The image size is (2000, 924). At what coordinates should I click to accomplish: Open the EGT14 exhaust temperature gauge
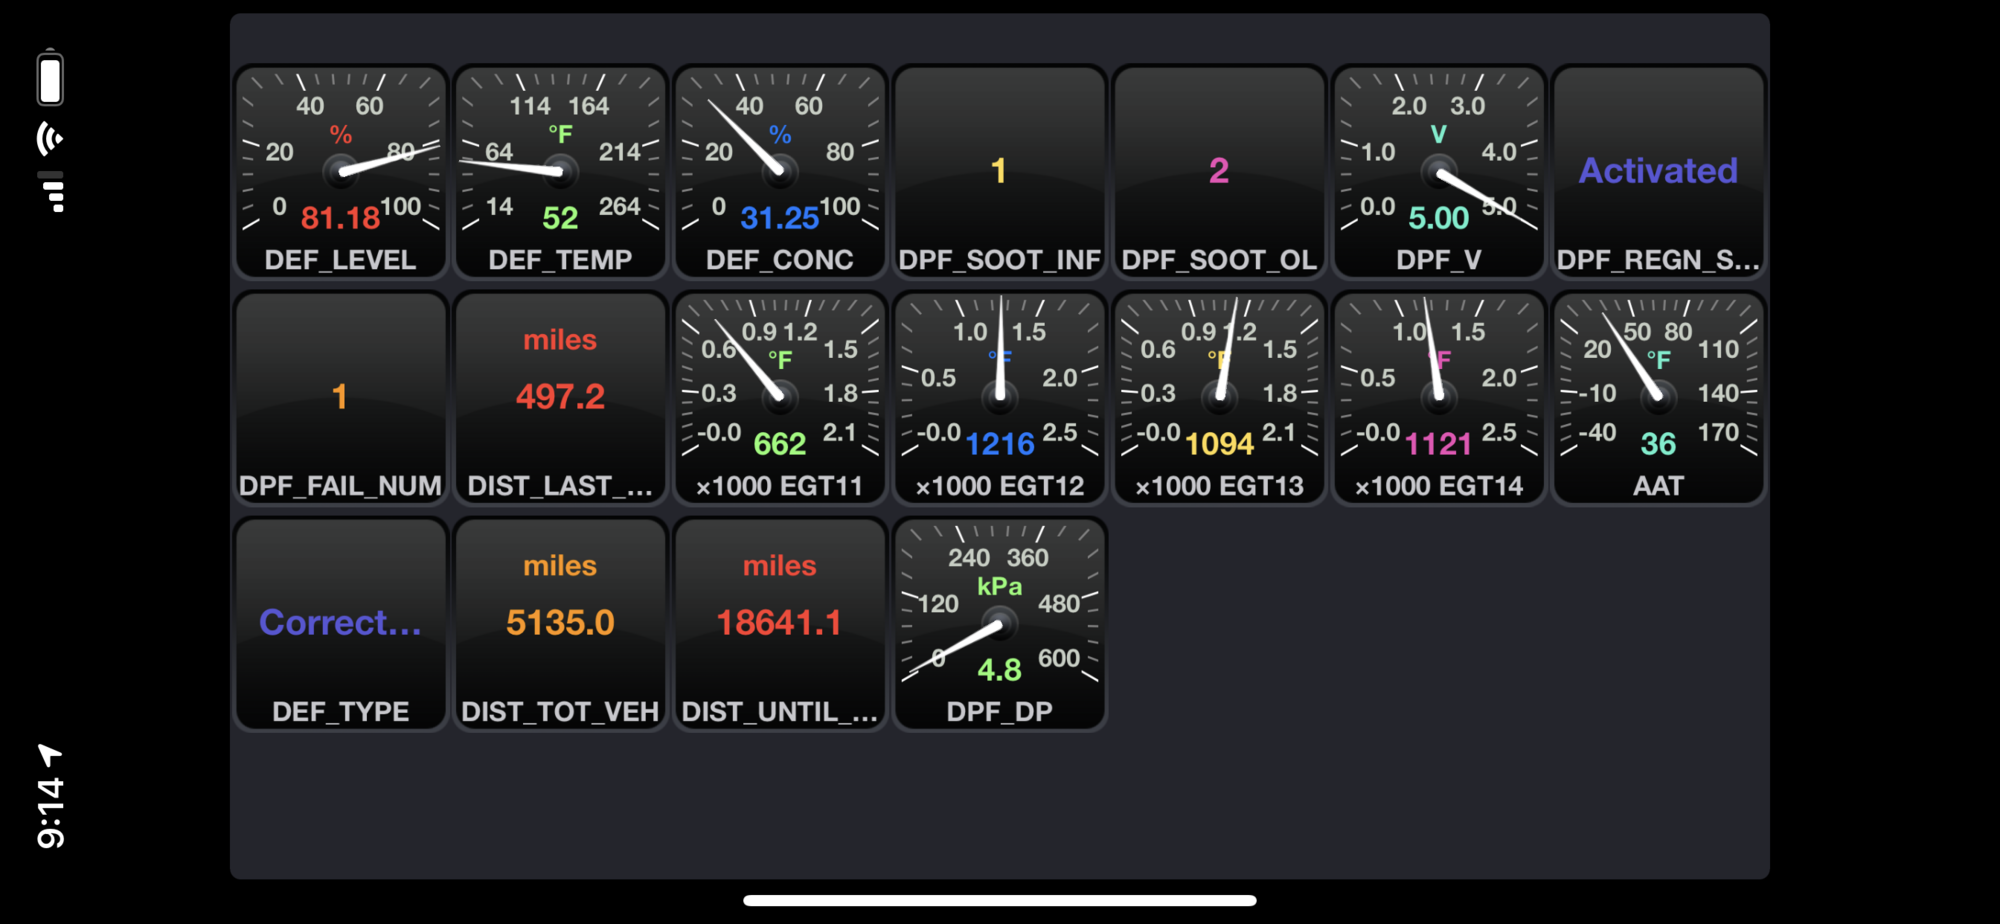[1439, 397]
